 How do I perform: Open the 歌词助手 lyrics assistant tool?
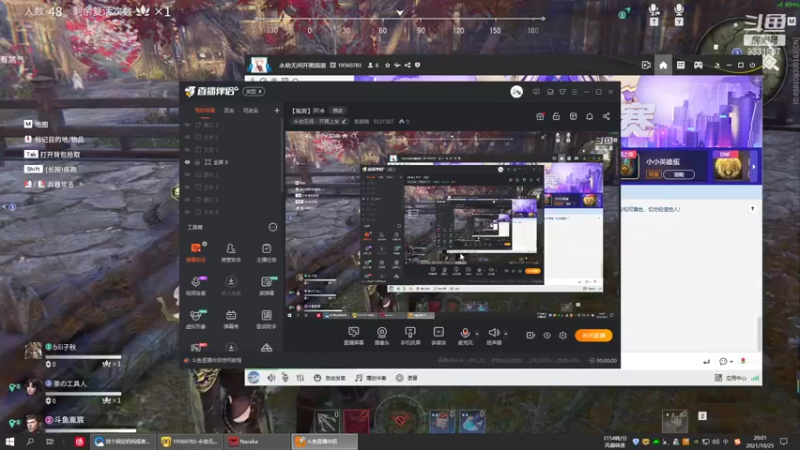[x=266, y=319]
